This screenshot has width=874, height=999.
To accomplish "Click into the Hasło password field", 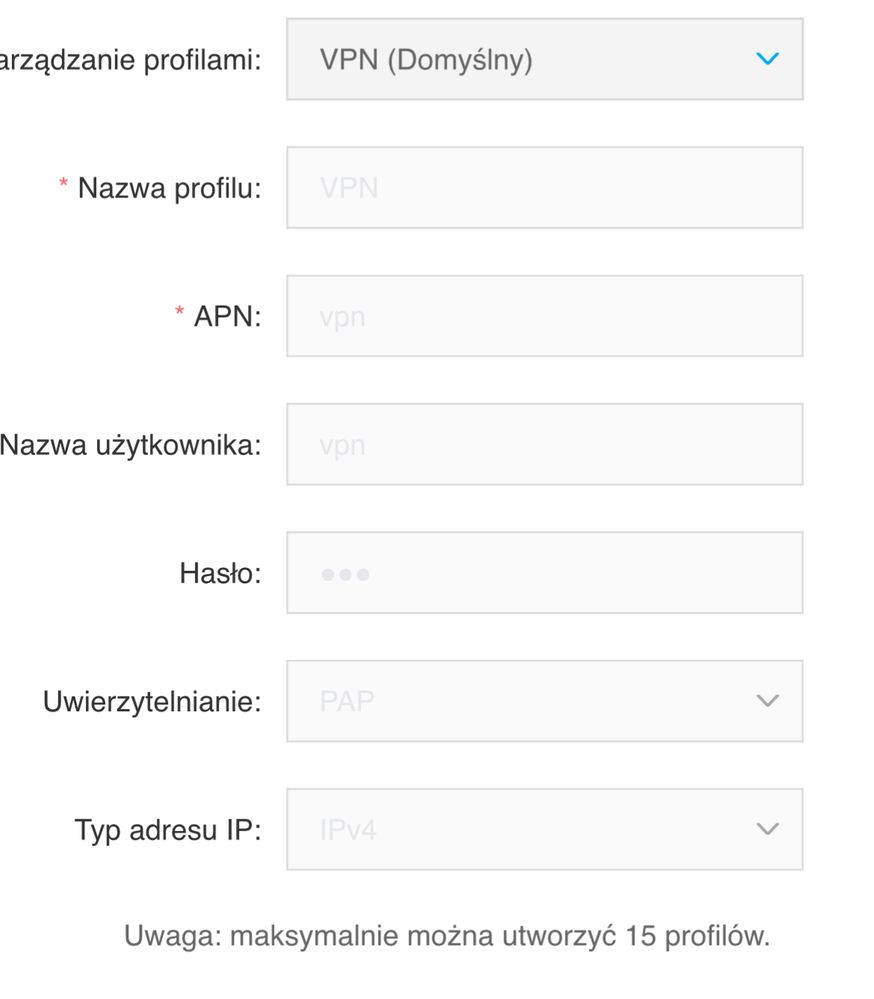I will [x=543, y=573].
